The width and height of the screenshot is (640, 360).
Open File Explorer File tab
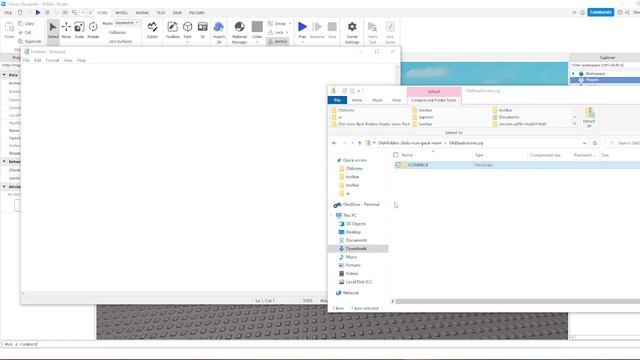coord(337,100)
